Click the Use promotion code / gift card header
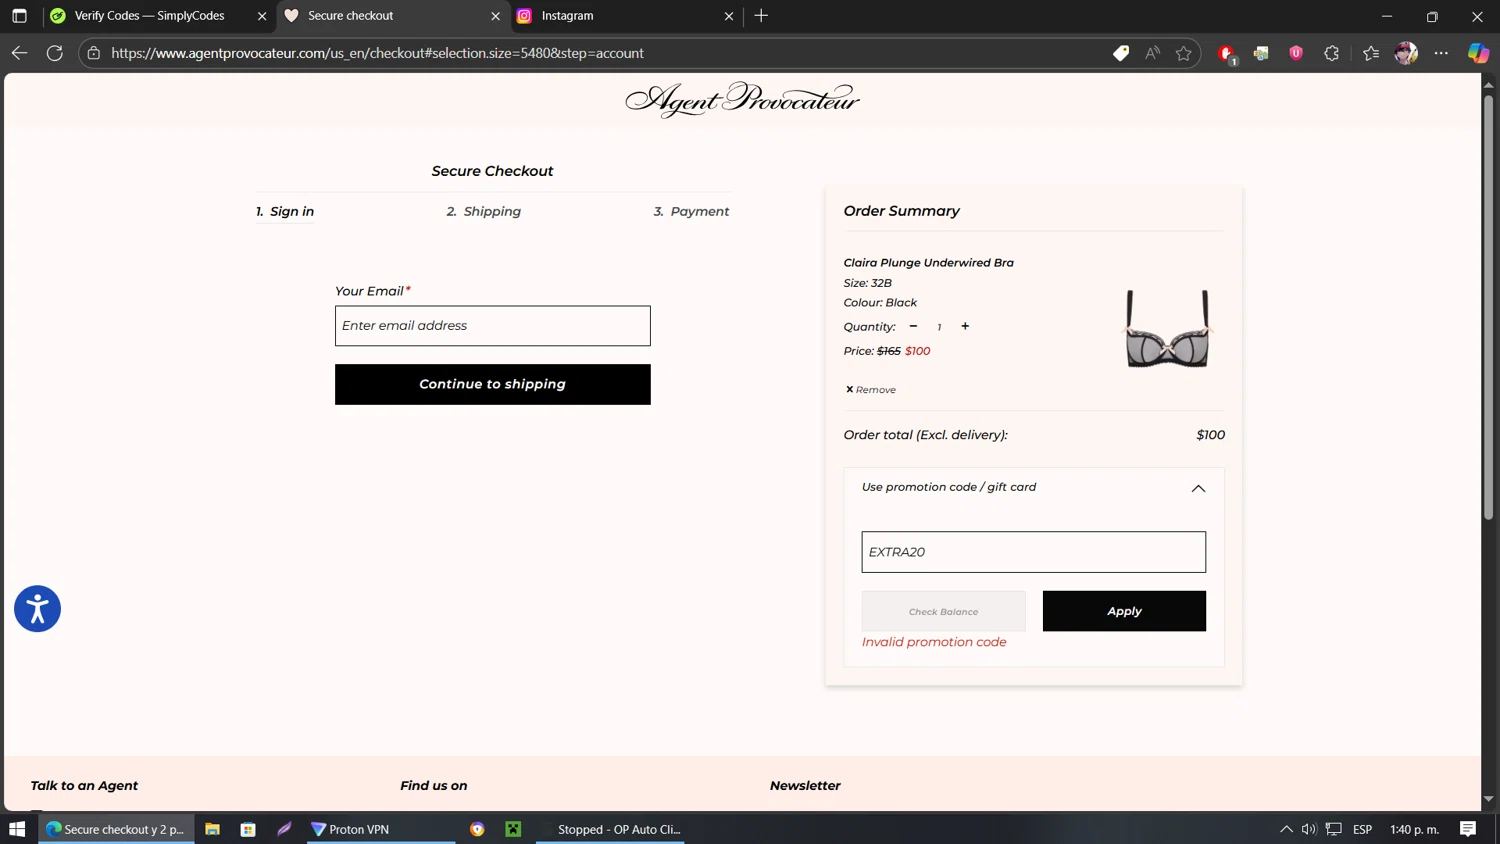This screenshot has width=1500, height=844. (1033, 488)
